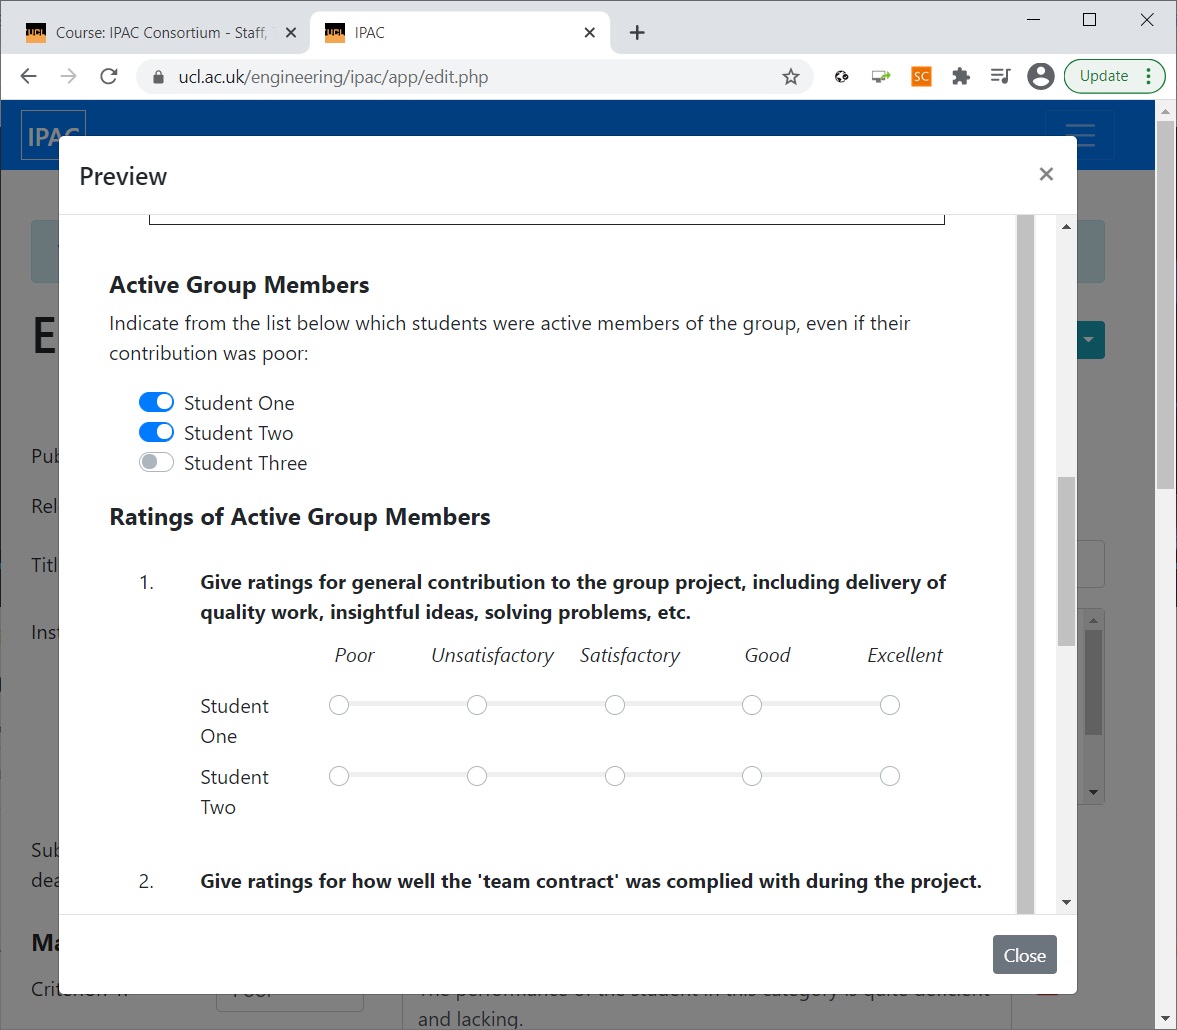Viewport: 1177px width, 1030px height.
Task: Enable the Student Three active member switch
Action: (x=156, y=462)
